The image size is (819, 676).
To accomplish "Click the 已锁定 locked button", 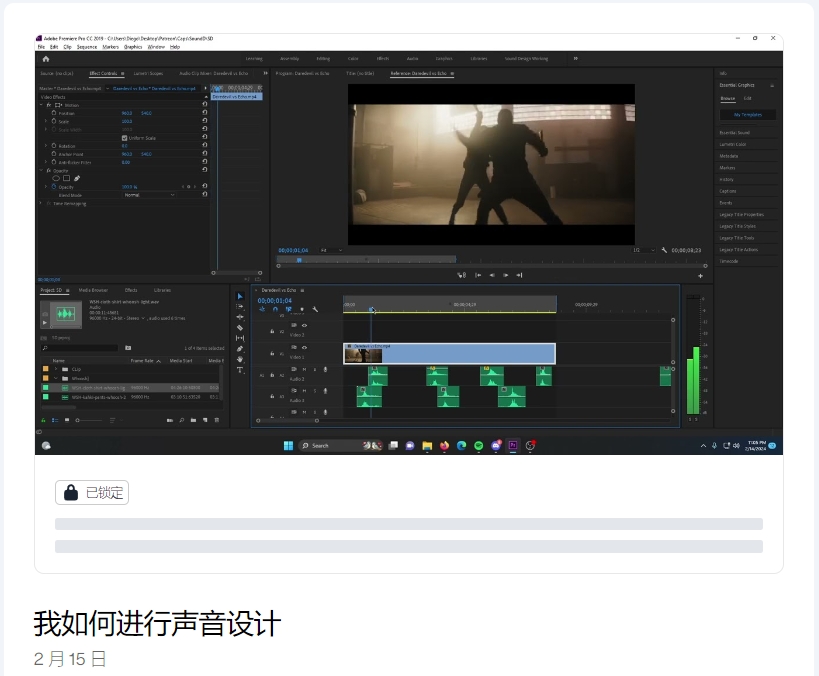I will 92,493.
